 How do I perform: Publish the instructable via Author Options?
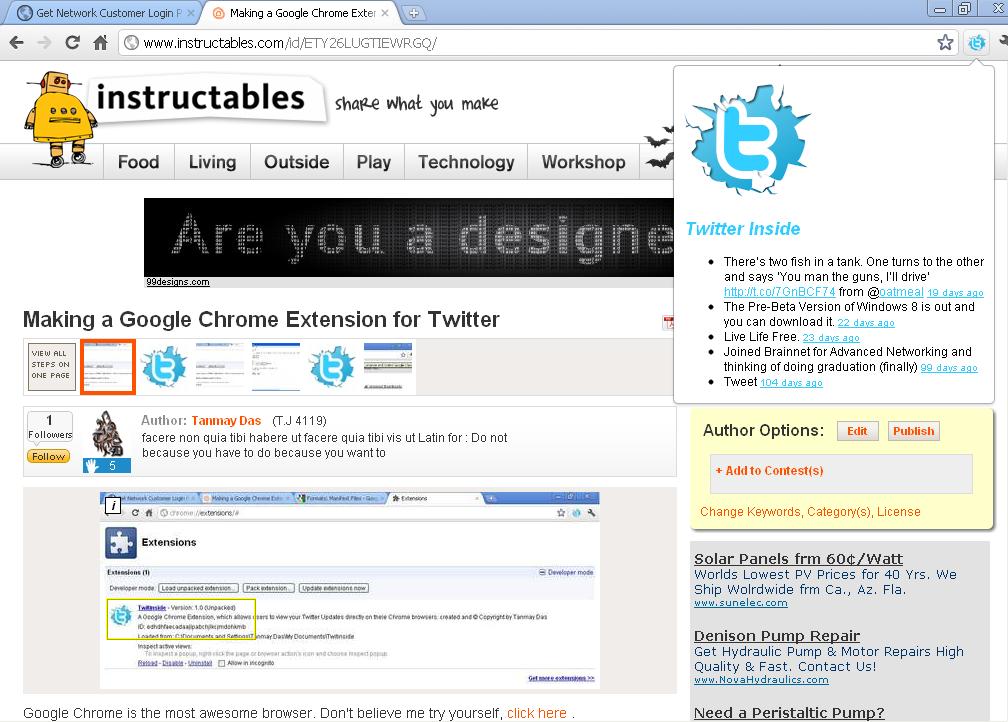[913, 430]
